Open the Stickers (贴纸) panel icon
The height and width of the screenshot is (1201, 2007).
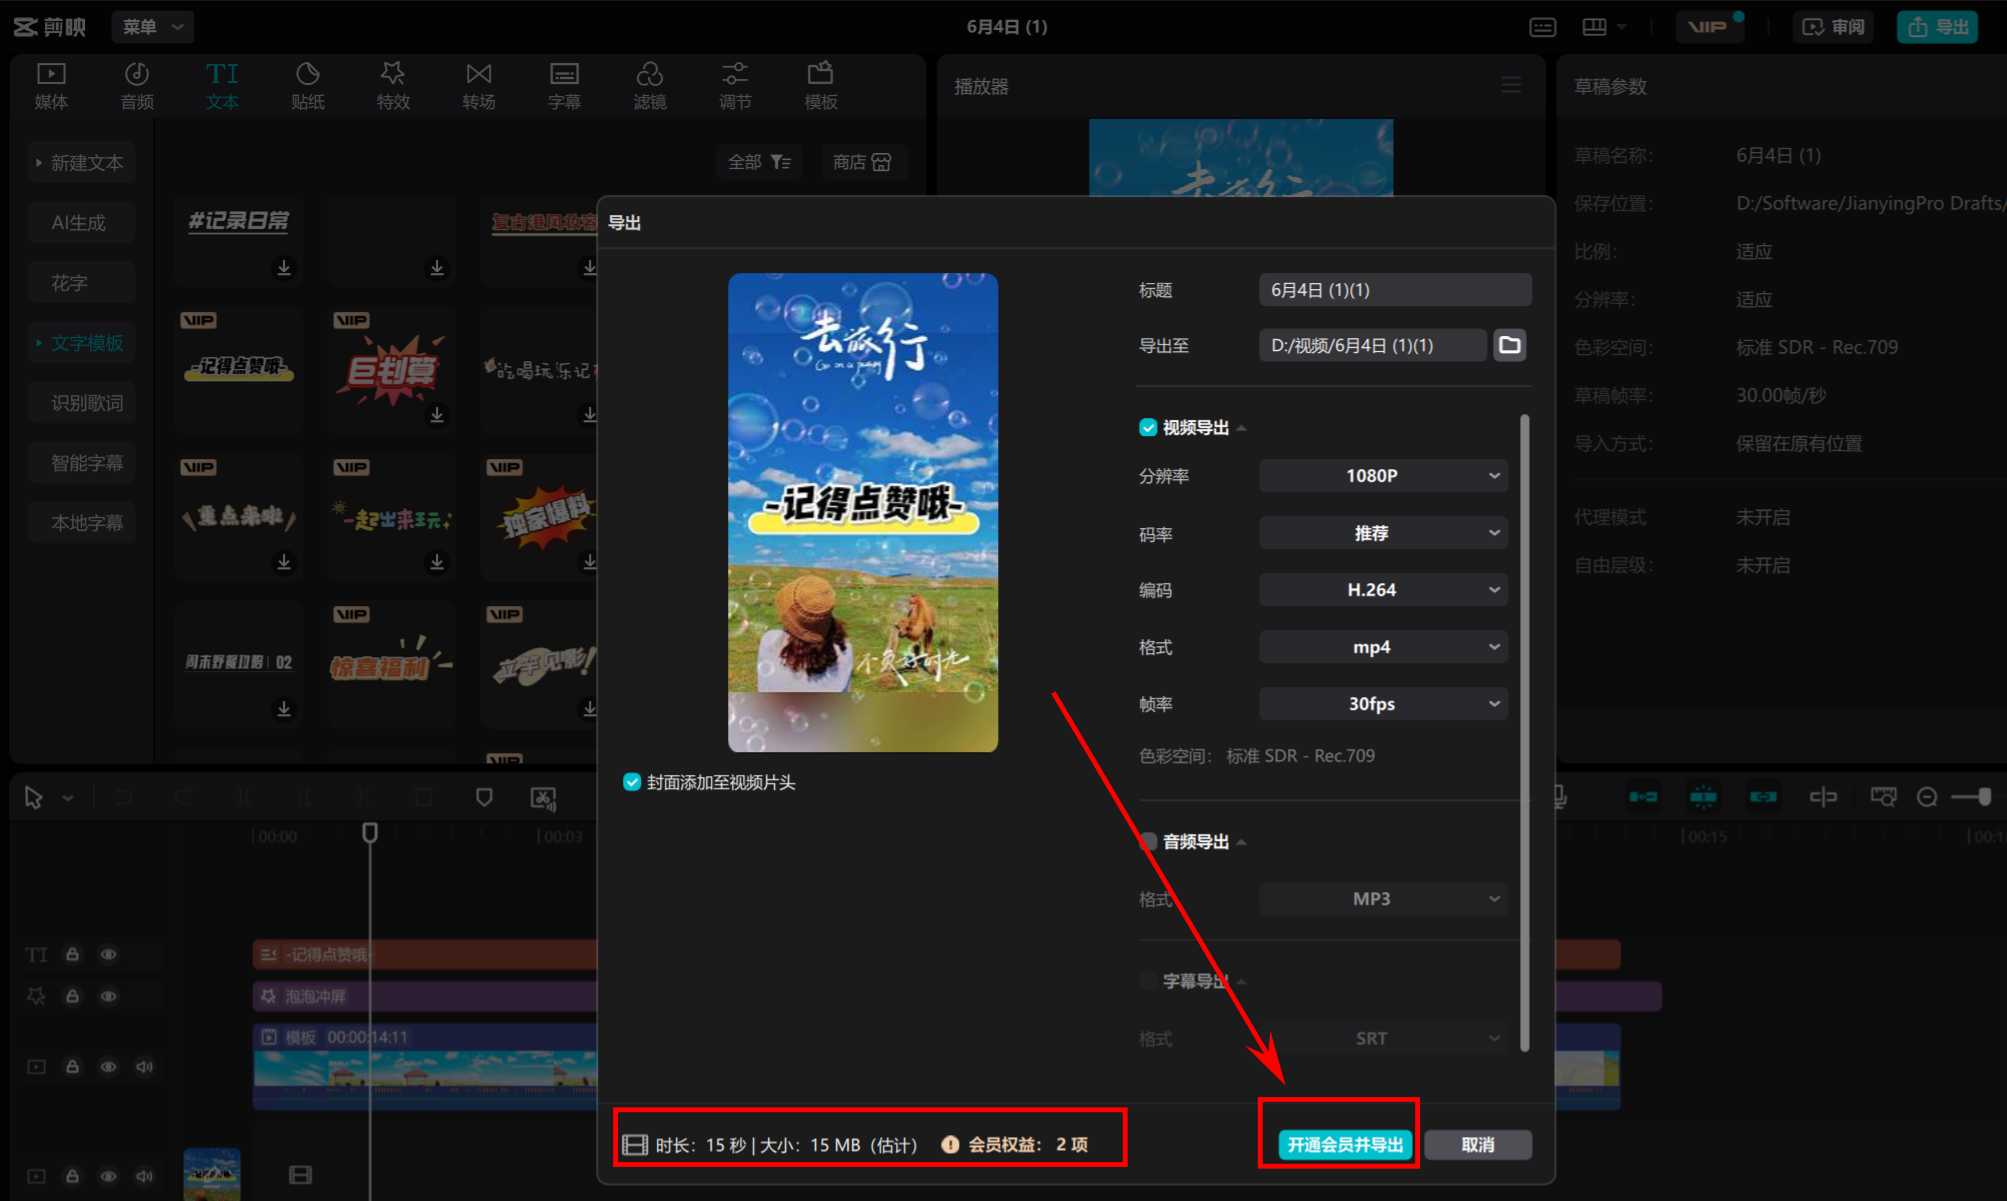click(x=308, y=85)
